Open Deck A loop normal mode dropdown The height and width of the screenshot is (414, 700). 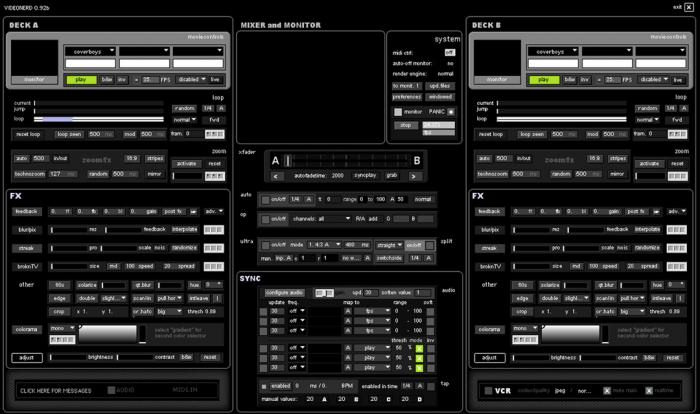pyautogui.click(x=185, y=120)
